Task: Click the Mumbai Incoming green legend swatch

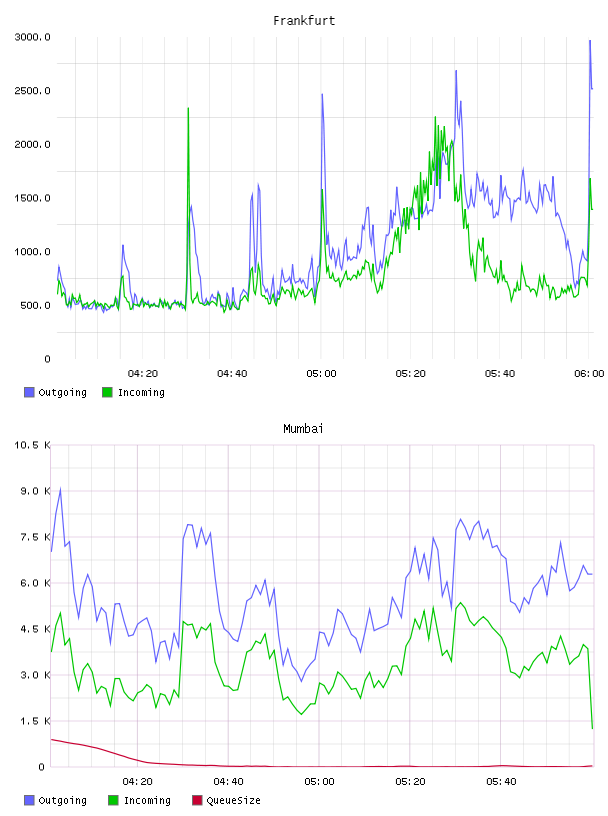Action: (x=113, y=800)
